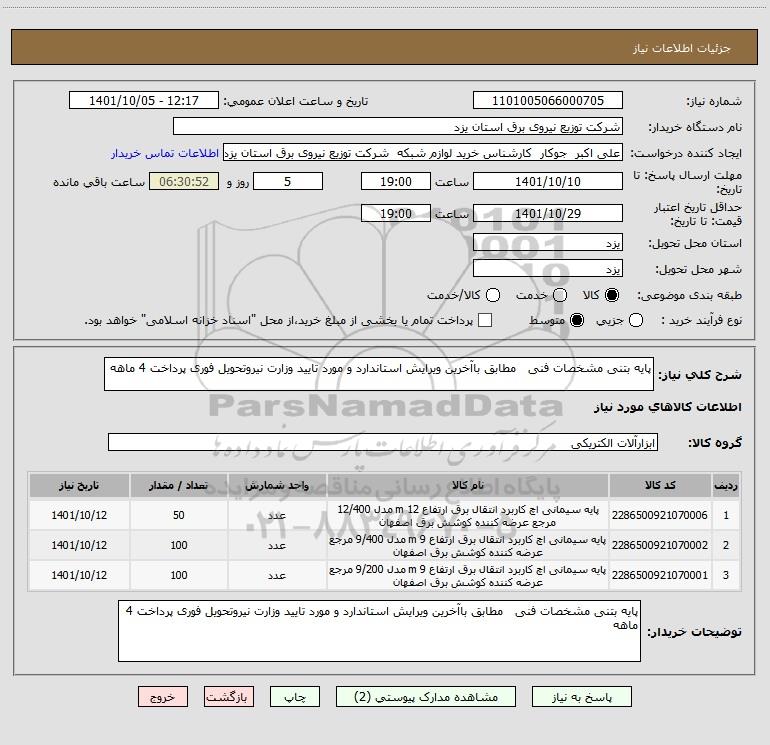Click the توضیحات خریدار text area
This screenshot has height=745, width=770.
coord(379,631)
